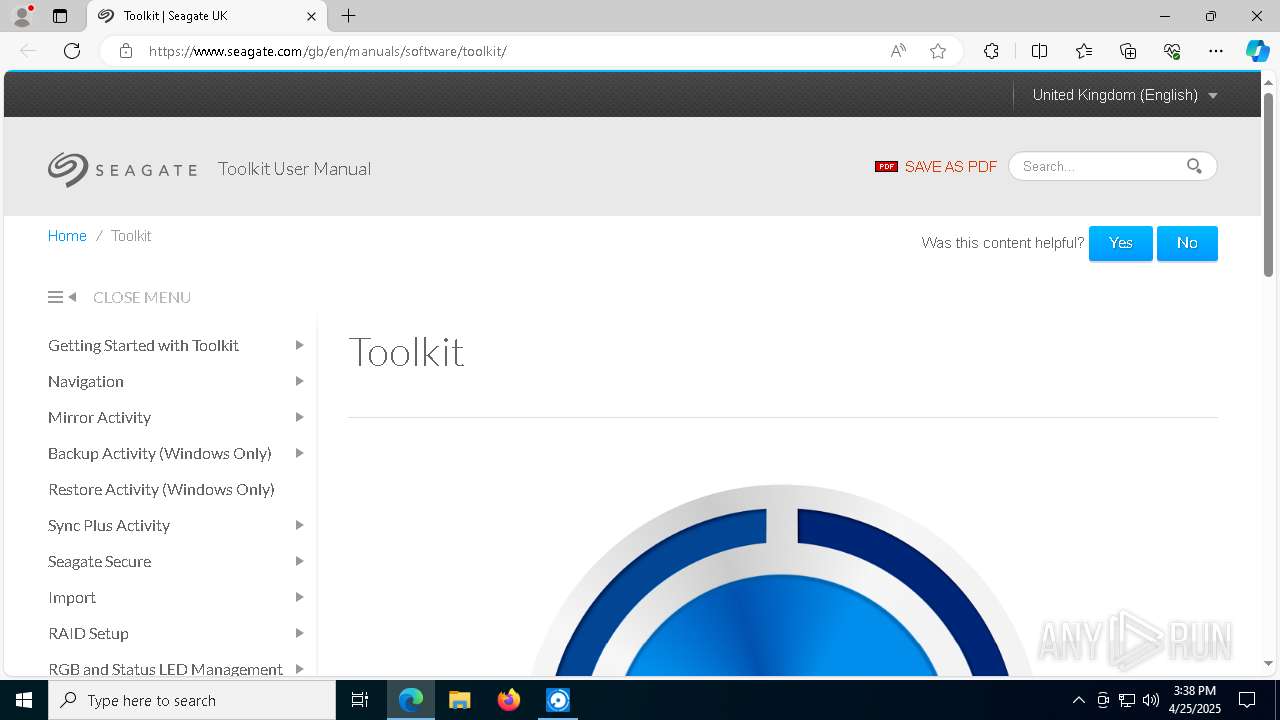Open the Favorites list icon
Image resolution: width=1280 pixels, height=720 pixels.
pyautogui.click(x=1084, y=51)
